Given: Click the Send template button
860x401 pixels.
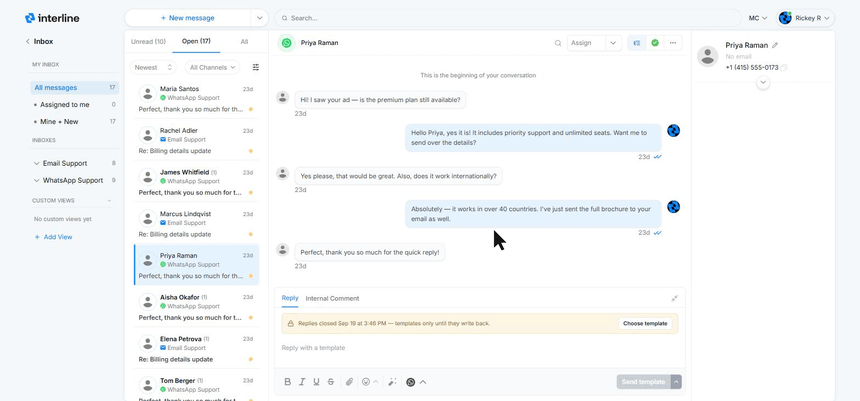Looking at the screenshot, I should (x=643, y=382).
